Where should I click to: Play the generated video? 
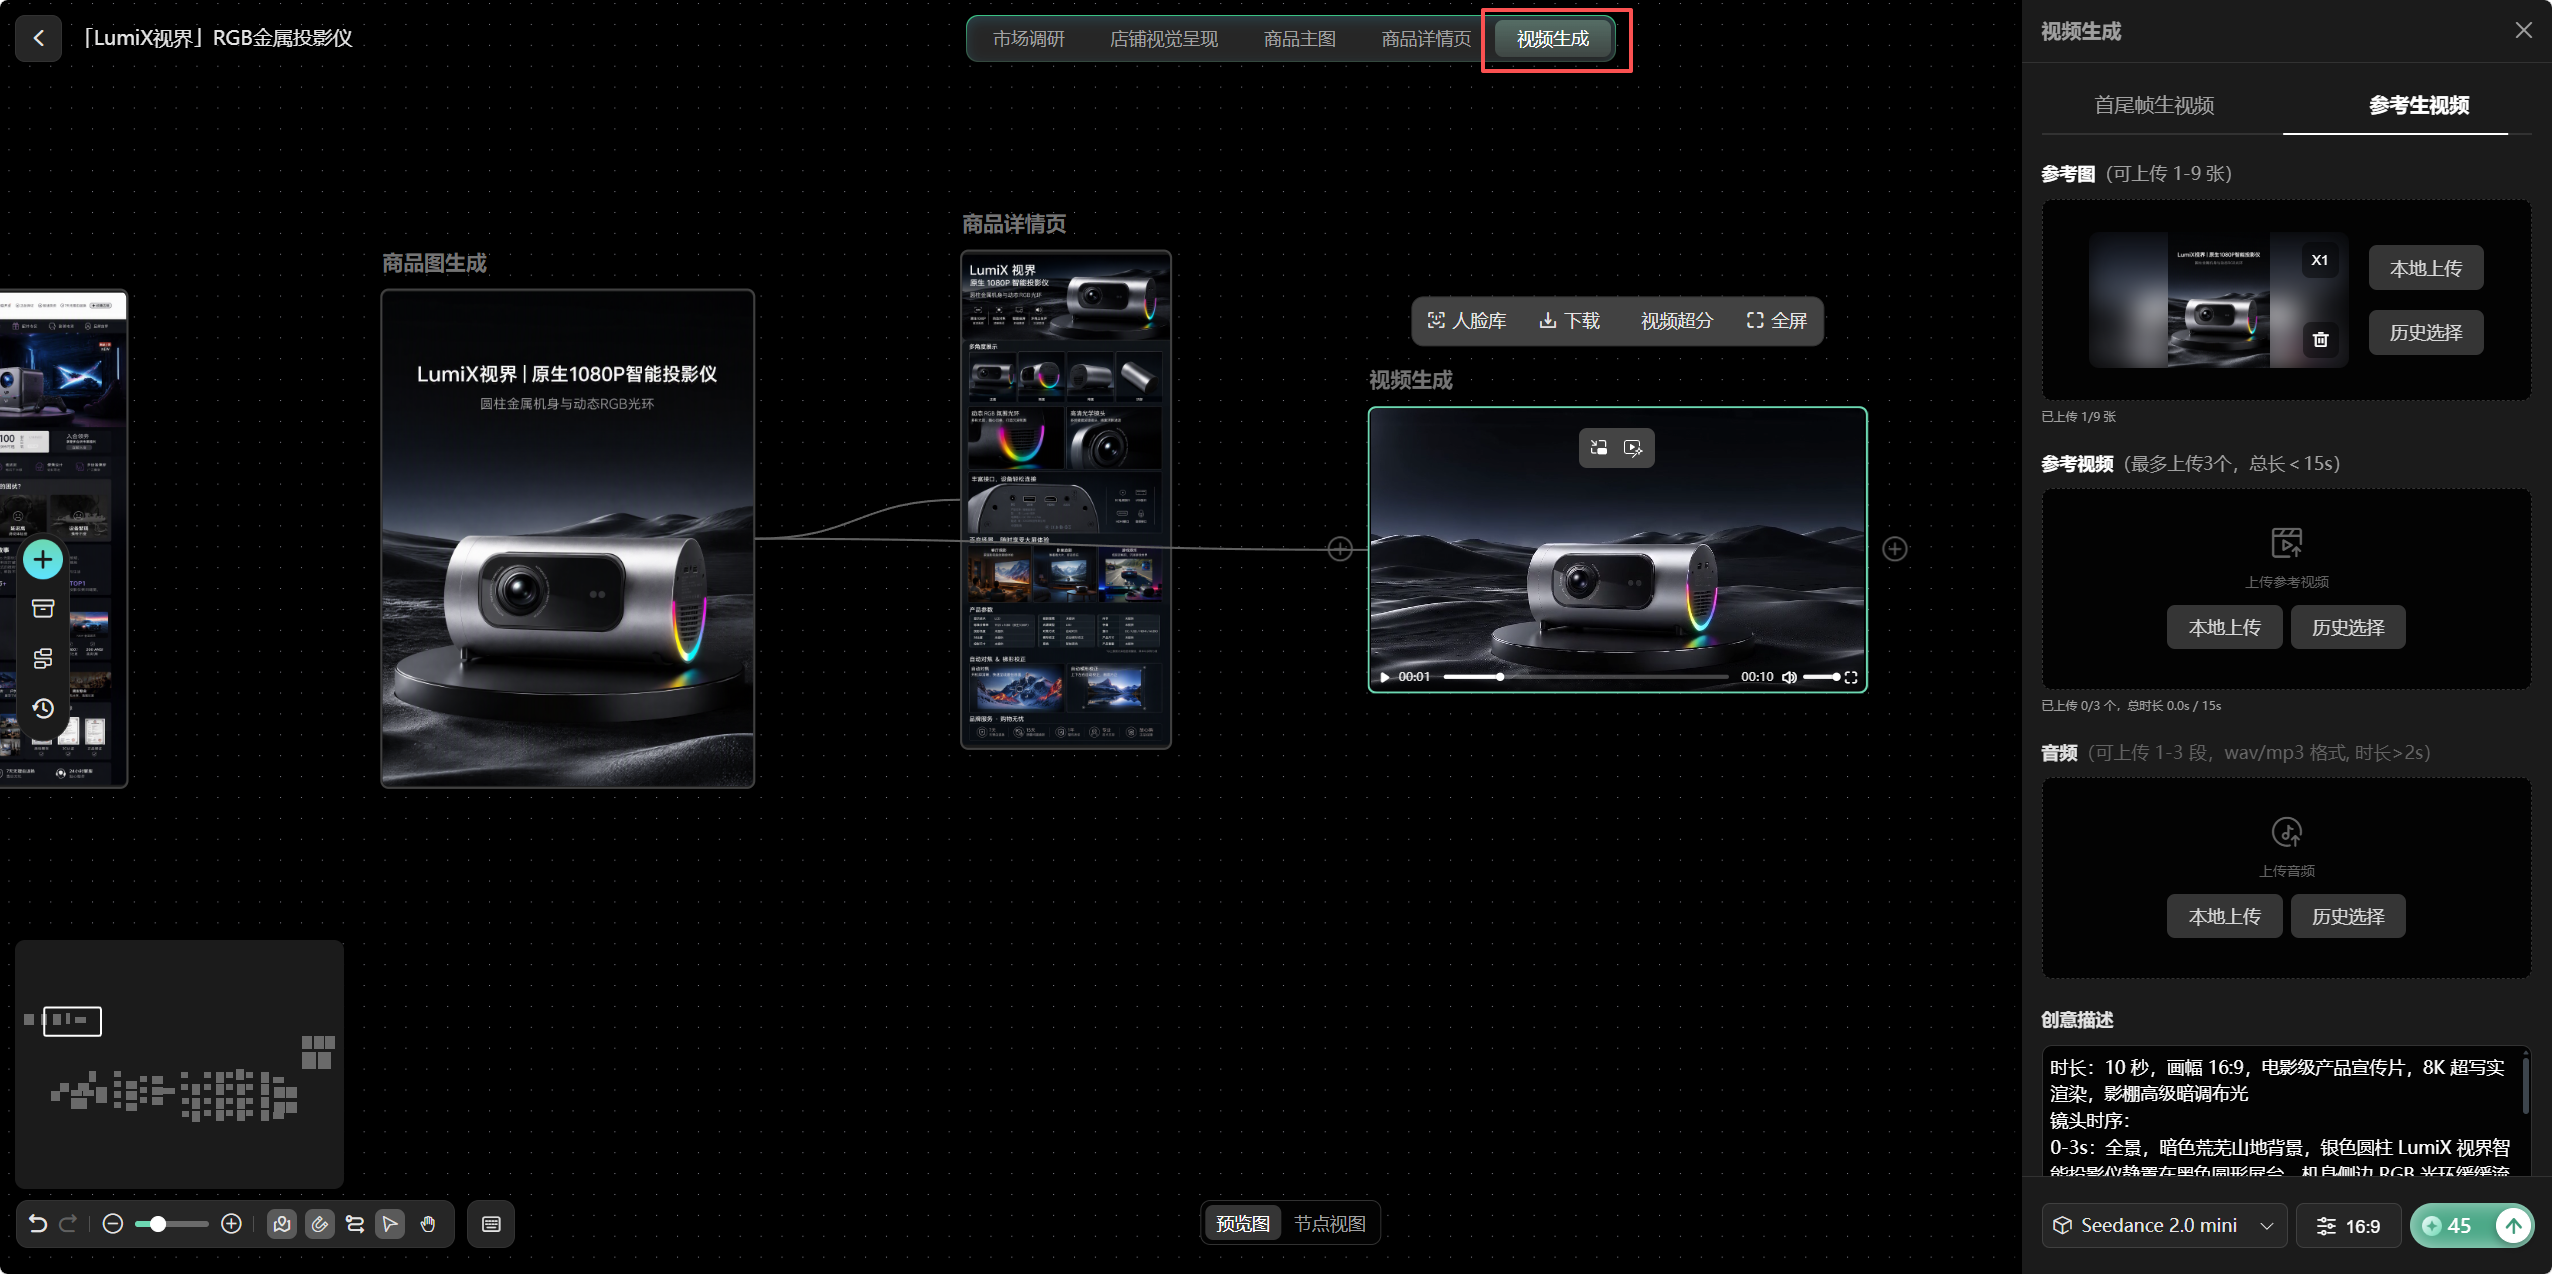pos(1385,677)
